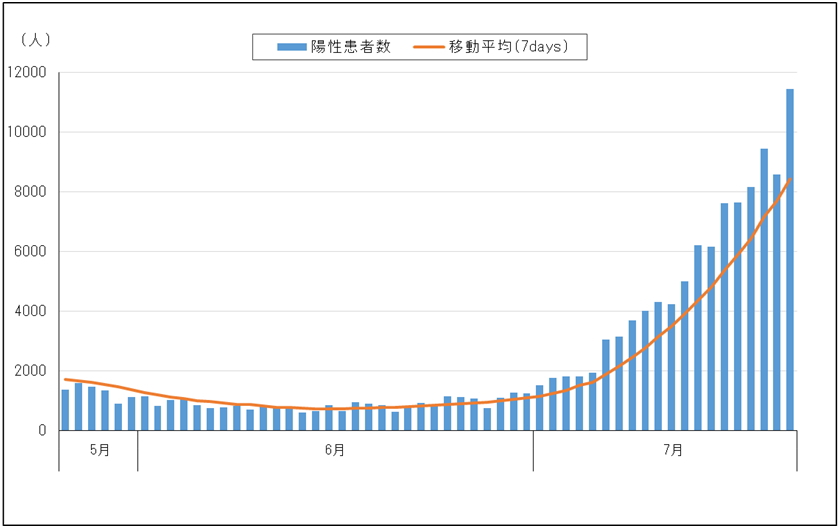This screenshot has width=839, height=528.
Task: Click the 移動平均(7days) legend label
Action: click(508, 47)
